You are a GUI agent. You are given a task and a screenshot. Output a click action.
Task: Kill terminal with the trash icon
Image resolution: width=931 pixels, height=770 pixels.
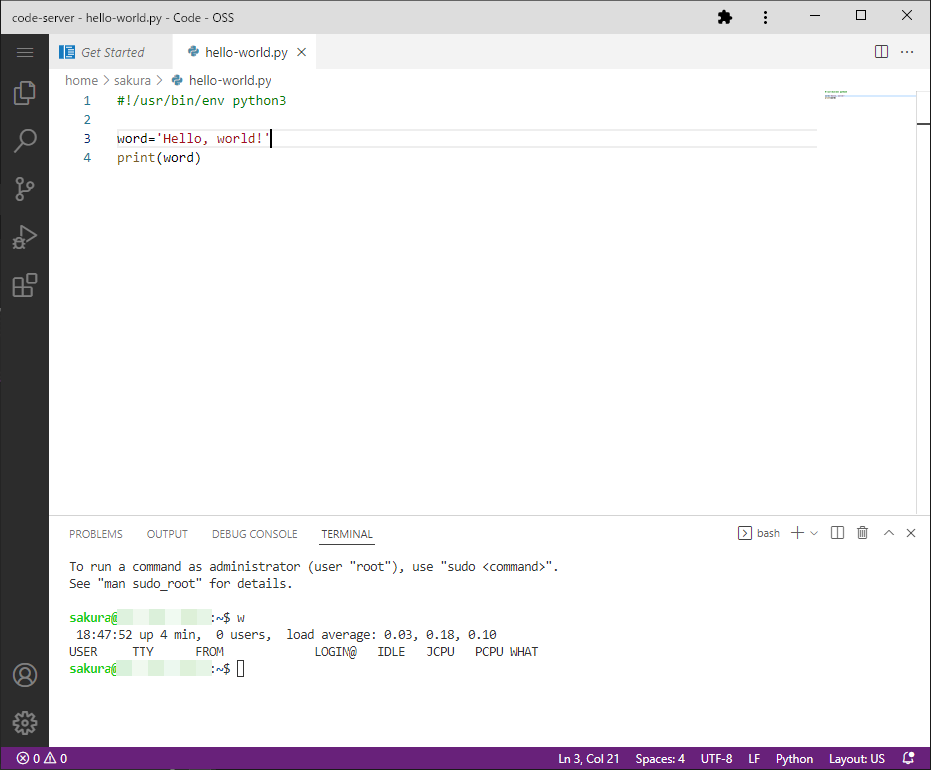(862, 533)
